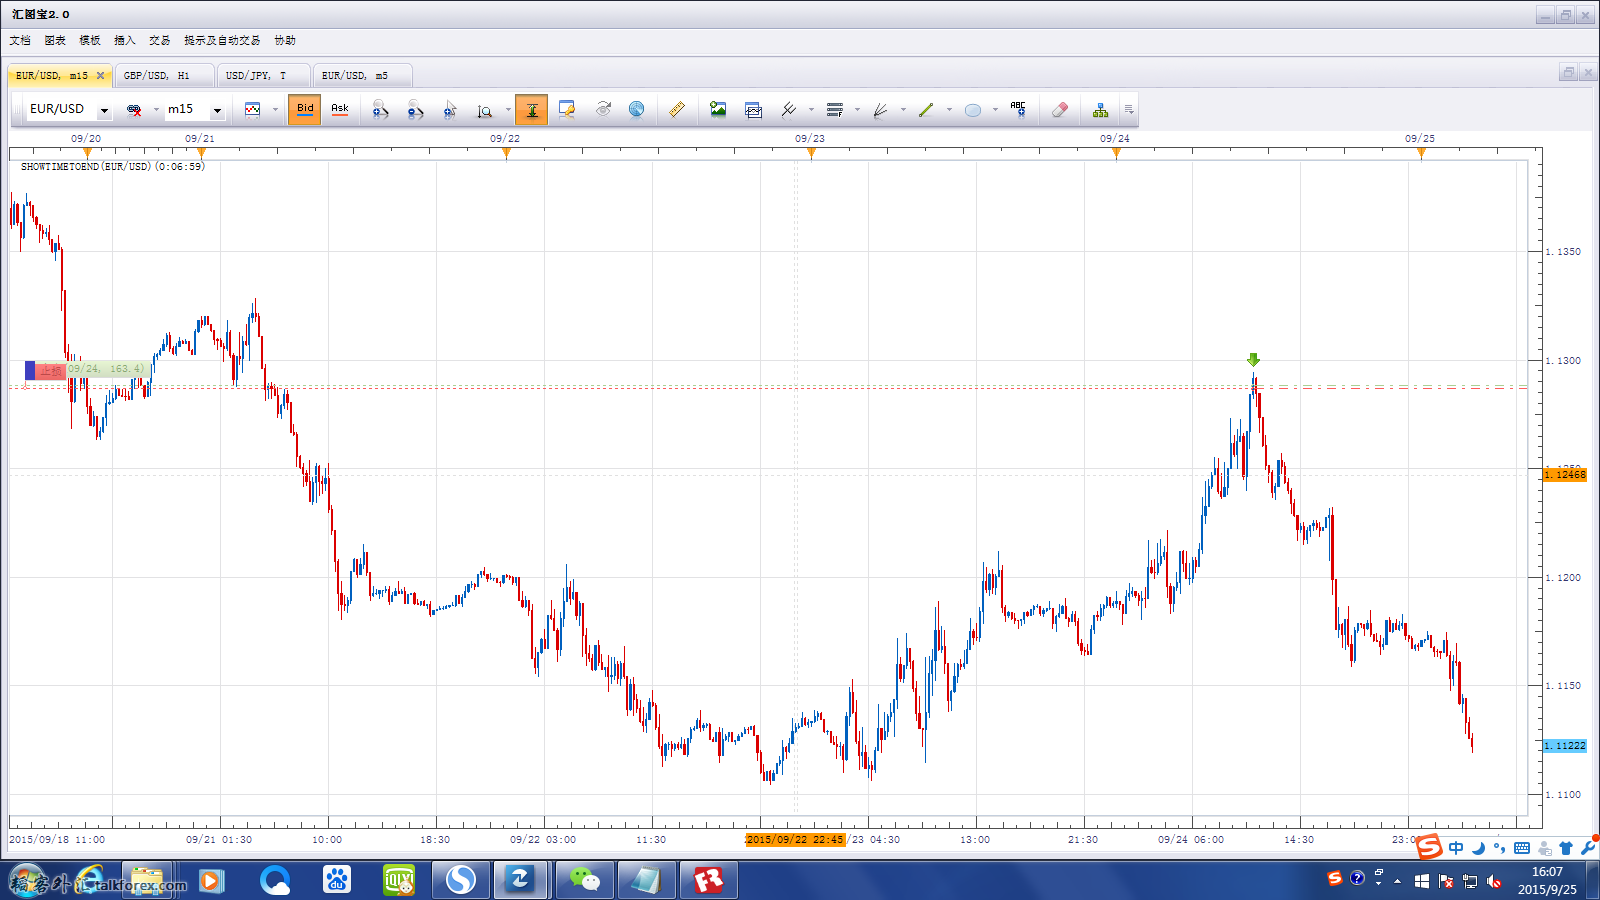Click the zoom 1:1 magnifier icon

pyautogui.click(x=484, y=110)
